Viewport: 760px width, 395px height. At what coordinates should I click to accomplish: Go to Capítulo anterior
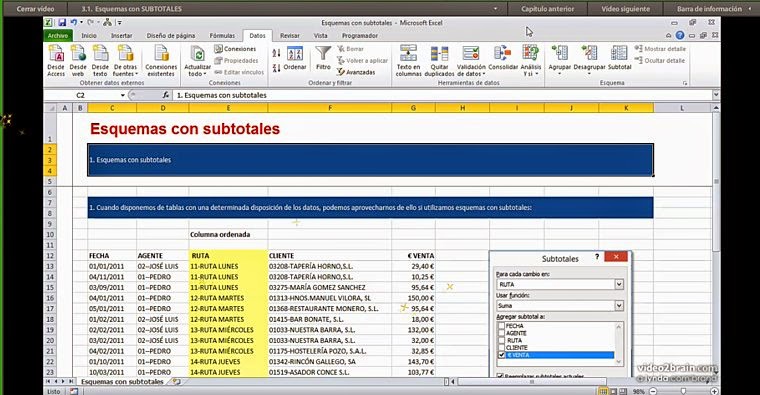tap(547, 9)
